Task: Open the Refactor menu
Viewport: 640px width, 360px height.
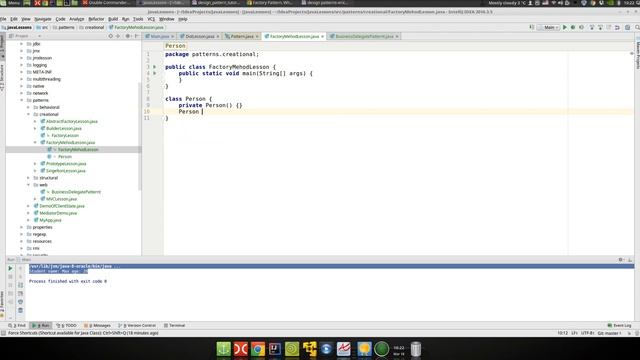Action: point(96,19)
